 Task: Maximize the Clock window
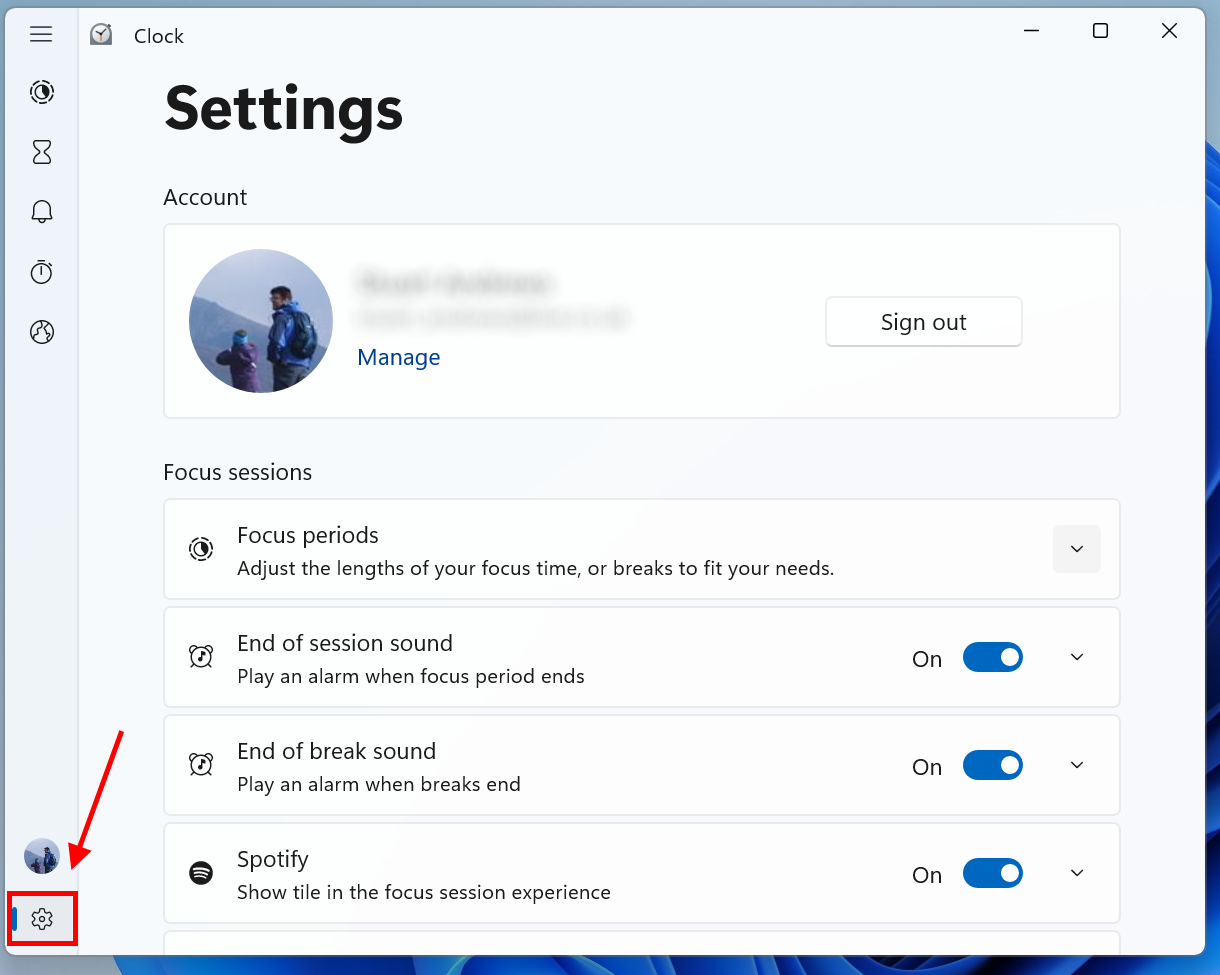(1100, 31)
